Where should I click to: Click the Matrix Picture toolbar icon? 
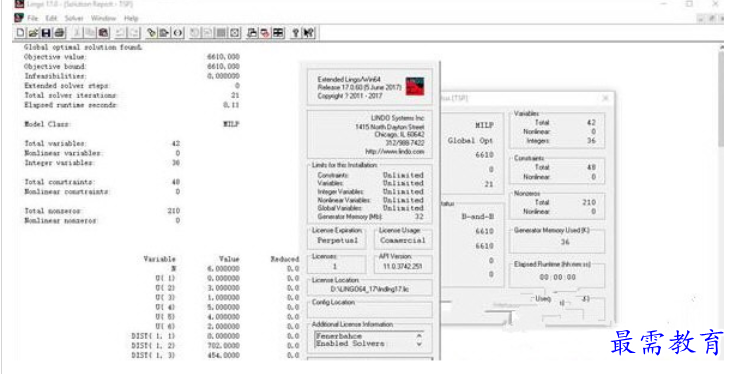click(x=221, y=33)
